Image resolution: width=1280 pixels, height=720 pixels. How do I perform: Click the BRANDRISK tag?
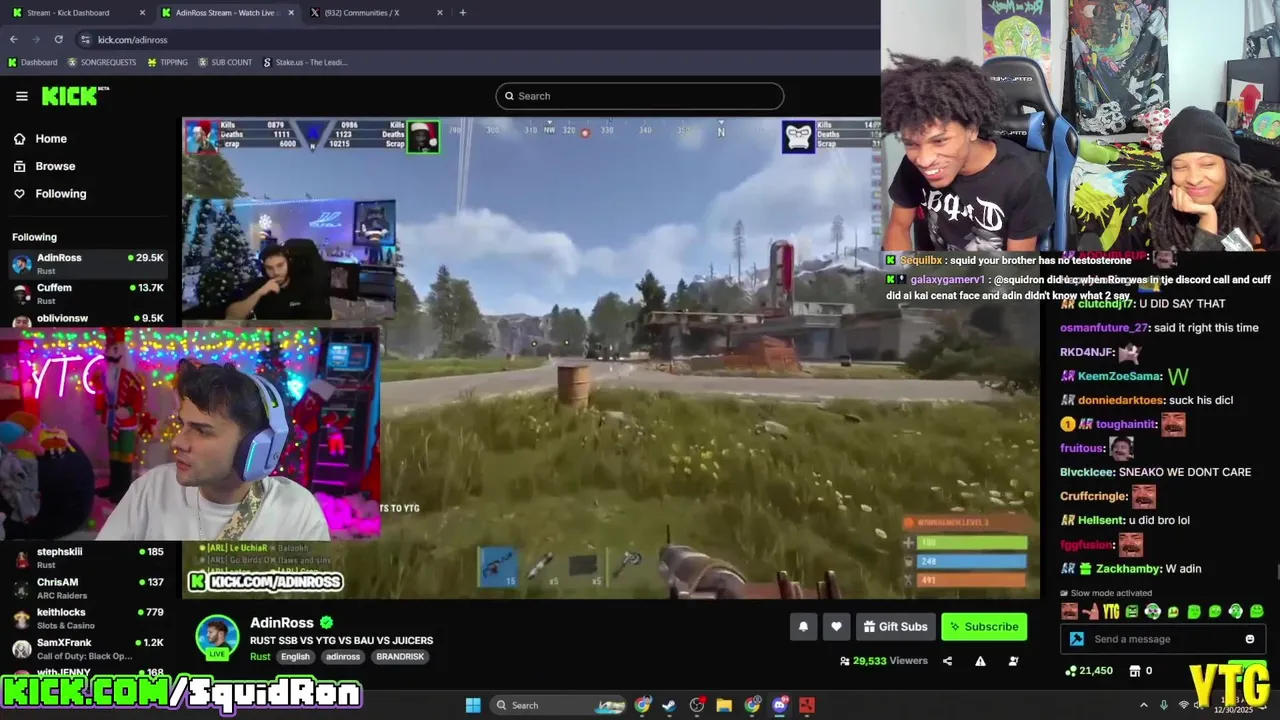pyautogui.click(x=400, y=657)
